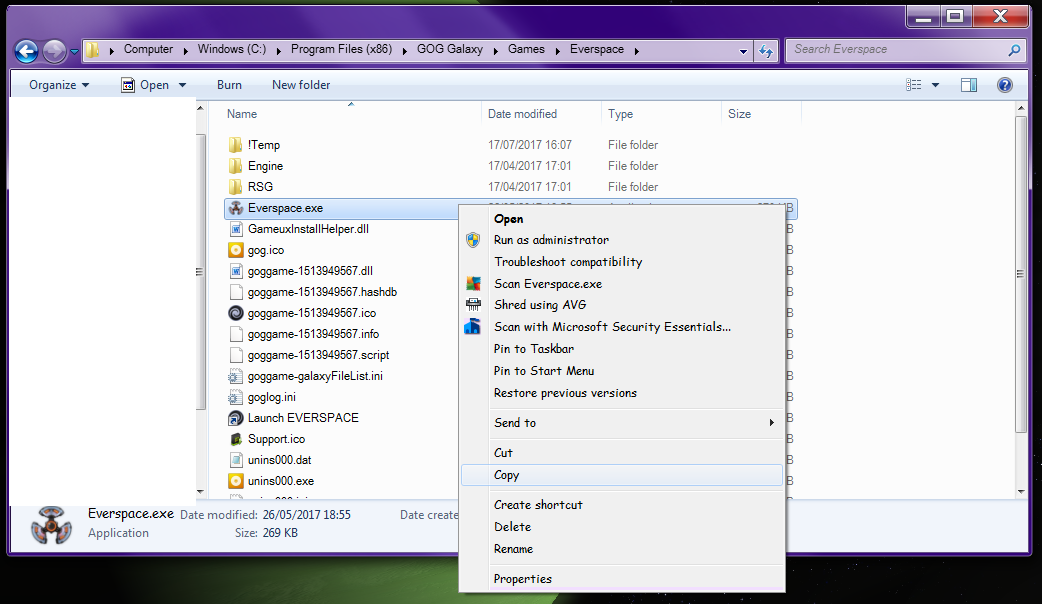Click the Everspace.exe details pane thumbnail
This screenshot has height=604, width=1042.
51,525
